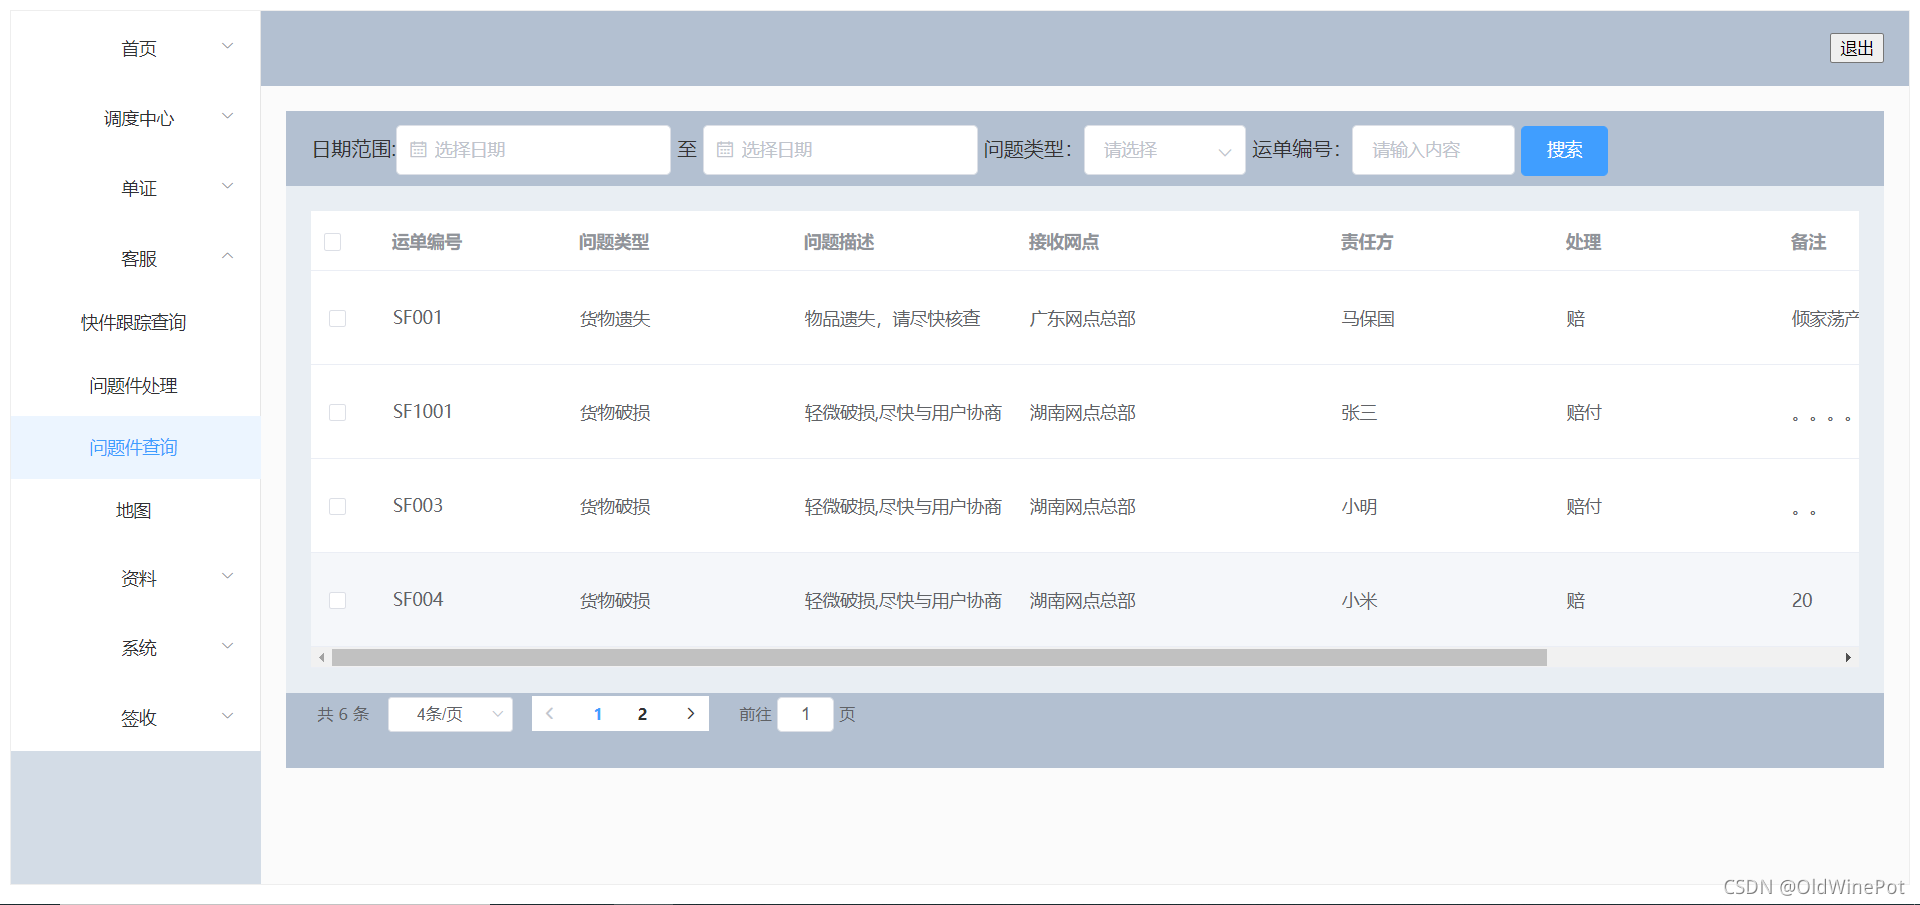The height and width of the screenshot is (905, 1920).
Task: Go to next page arrow in pagination
Action: pyautogui.click(x=690, y=714)
